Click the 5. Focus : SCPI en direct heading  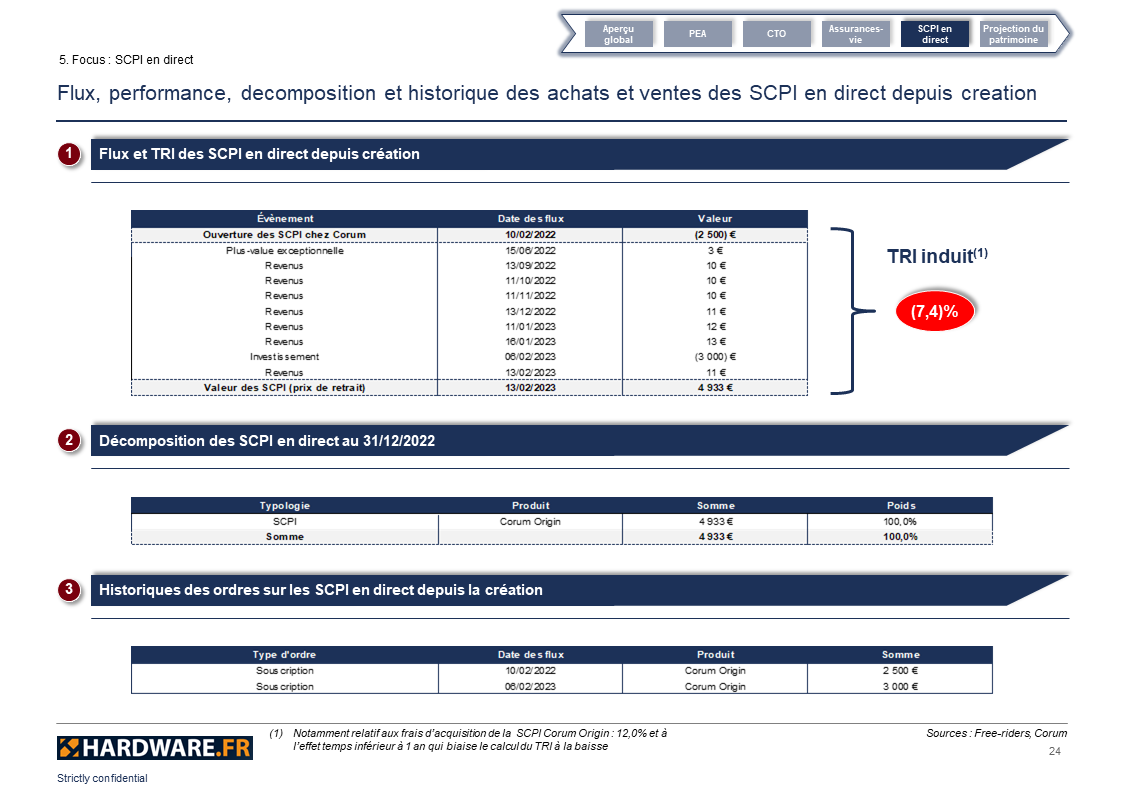click(x=126, y=60)
